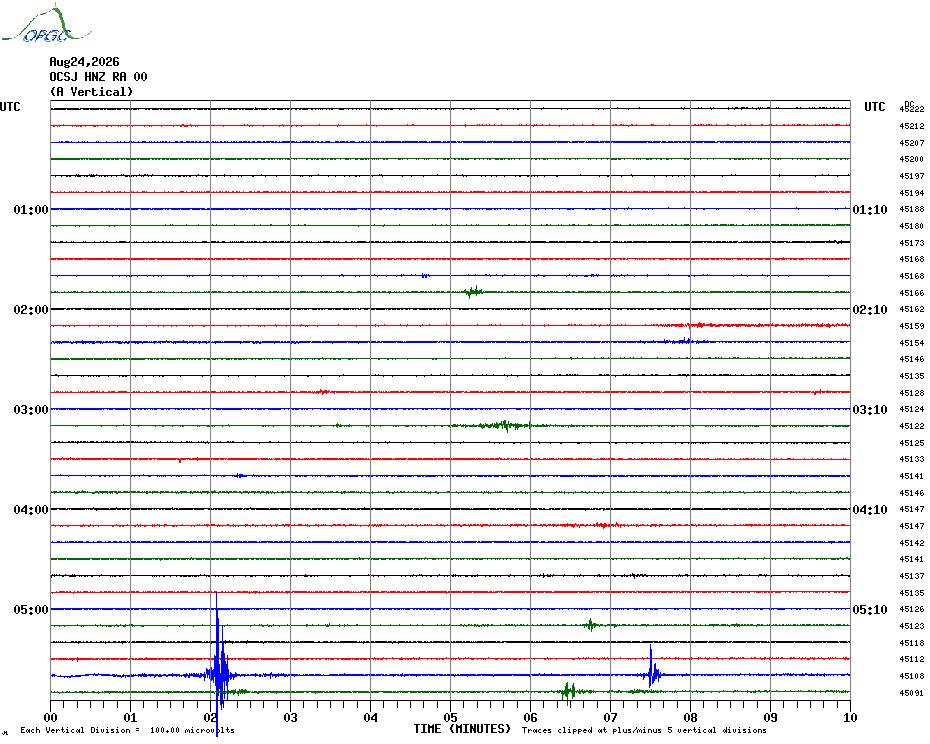930x744 pixels.
Task: Click the OFGC logo
Action: pyautogui.click(x=47, y=25)
